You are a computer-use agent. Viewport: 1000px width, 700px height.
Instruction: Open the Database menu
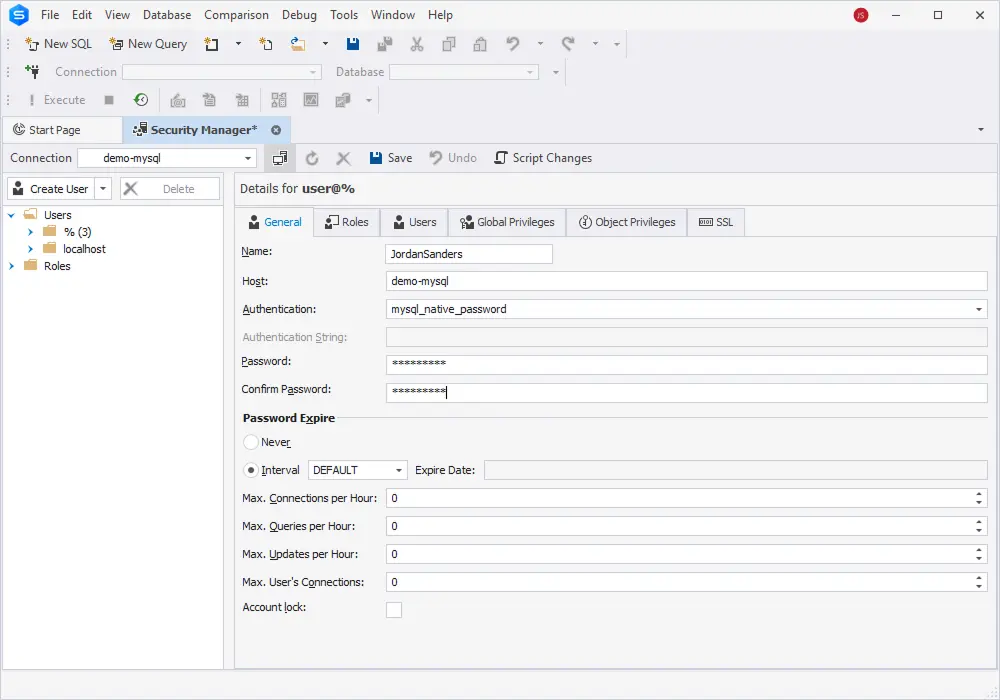(x=167, y=15)
